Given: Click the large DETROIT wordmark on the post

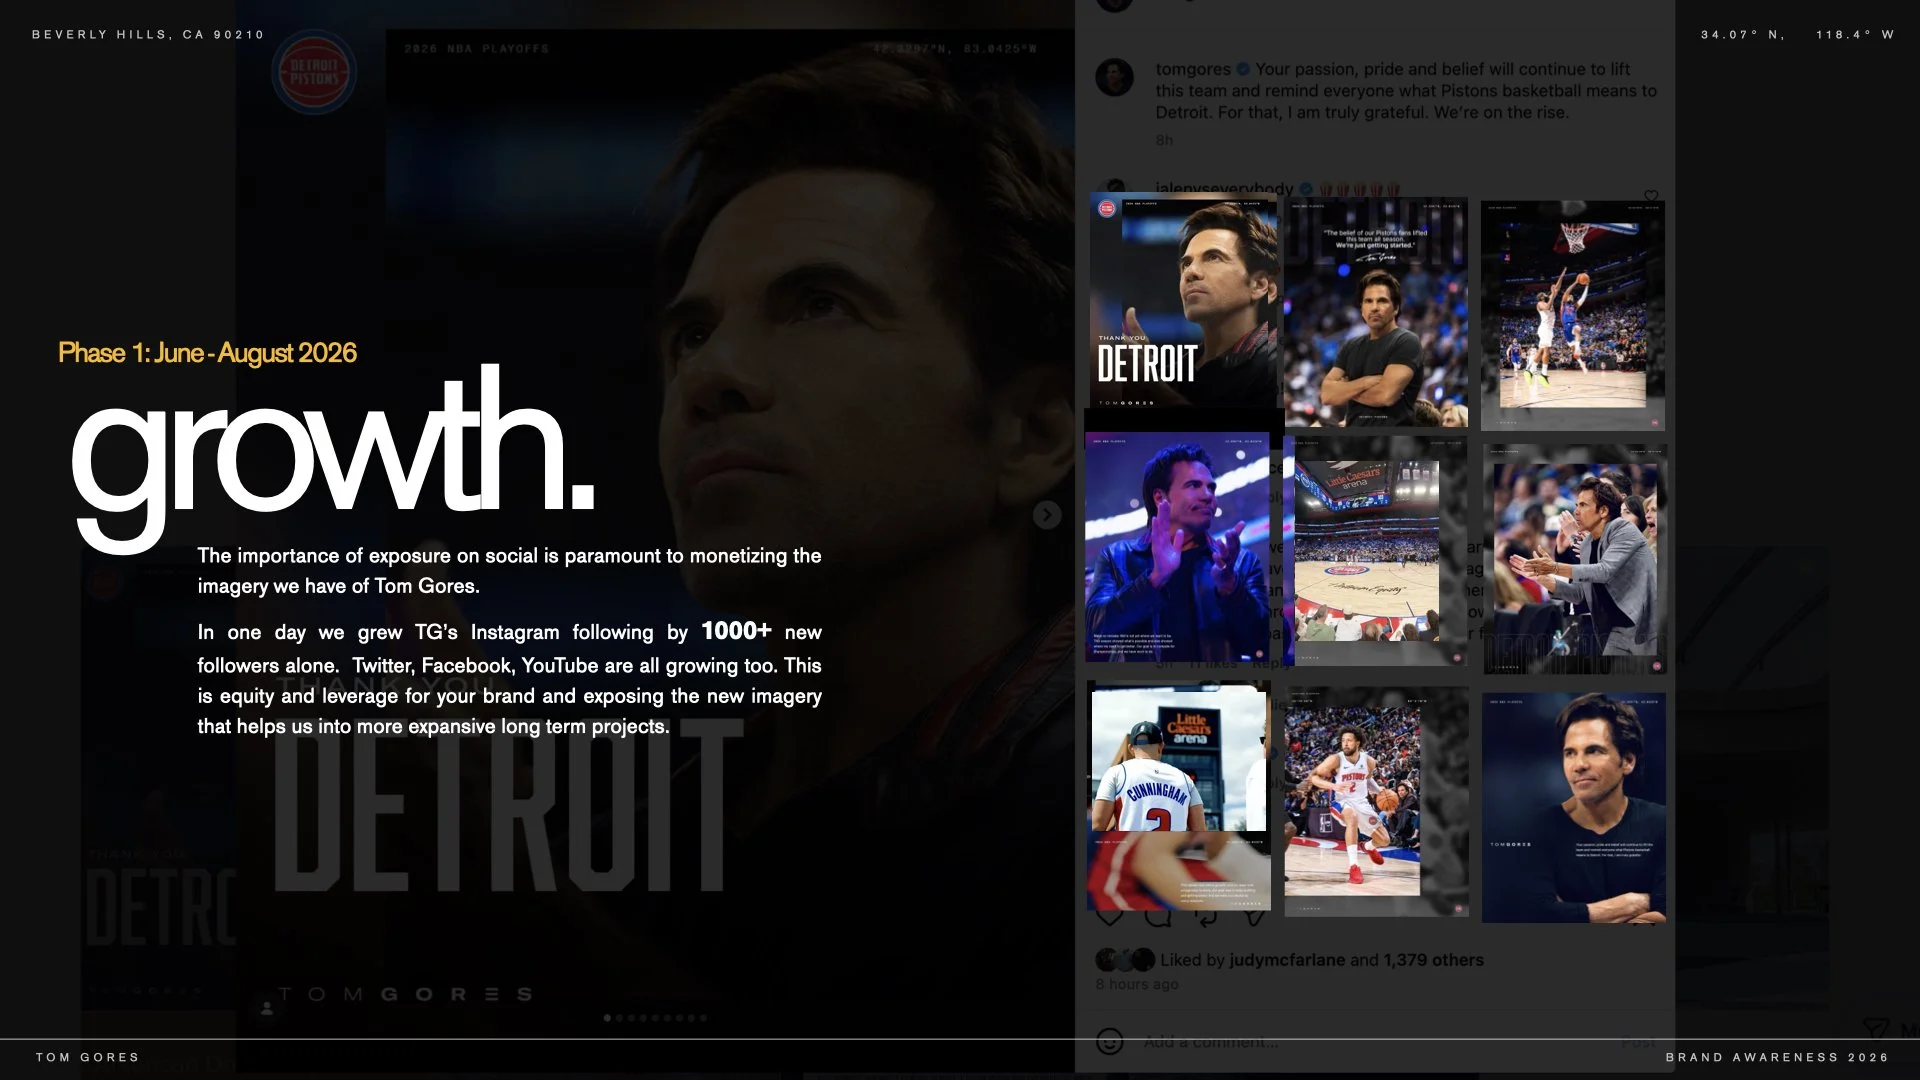Looking at the screenshot, I should [x=509, y=805].
